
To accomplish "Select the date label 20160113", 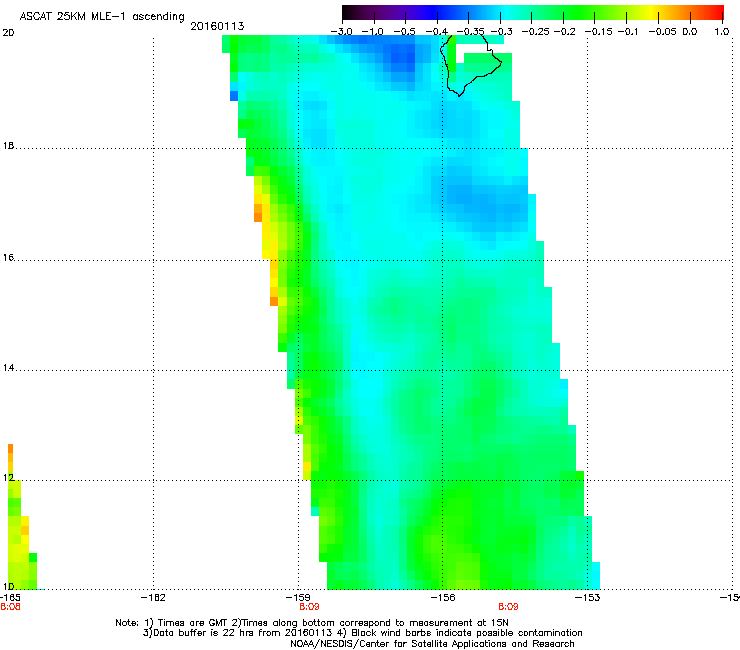I will 217,26.
